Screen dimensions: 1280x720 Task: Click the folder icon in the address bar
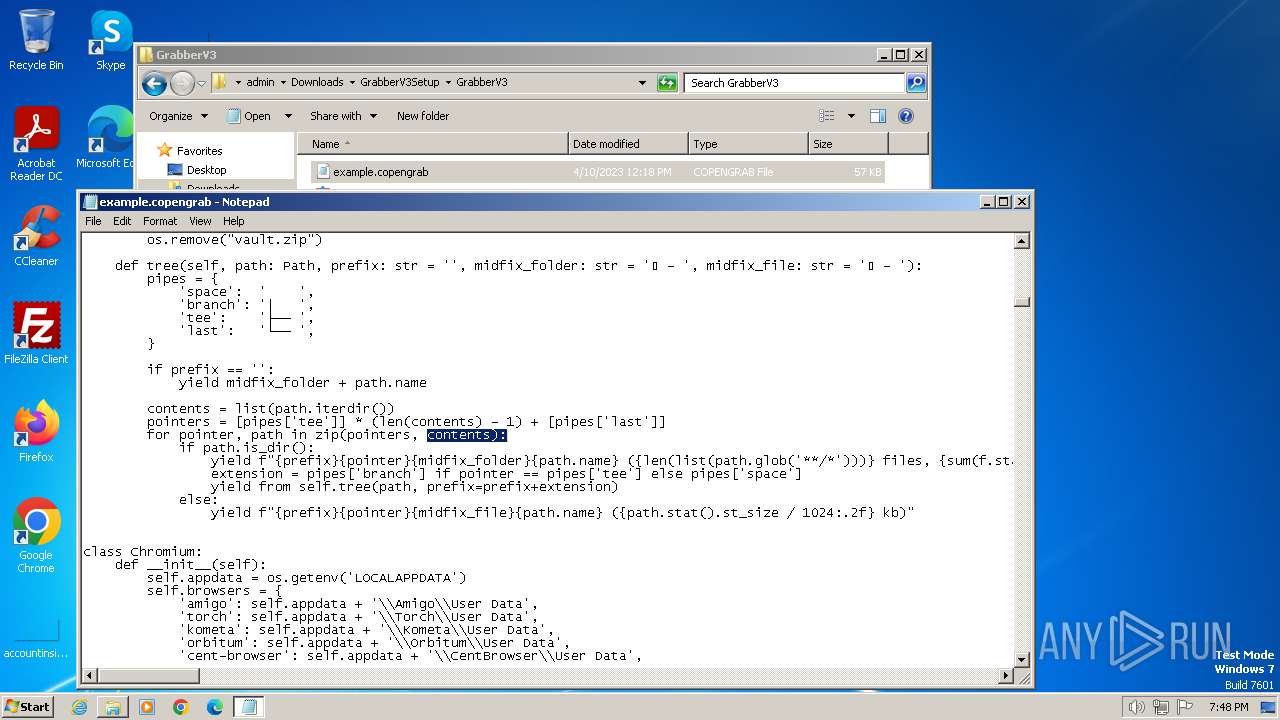(x=220, y=83)
